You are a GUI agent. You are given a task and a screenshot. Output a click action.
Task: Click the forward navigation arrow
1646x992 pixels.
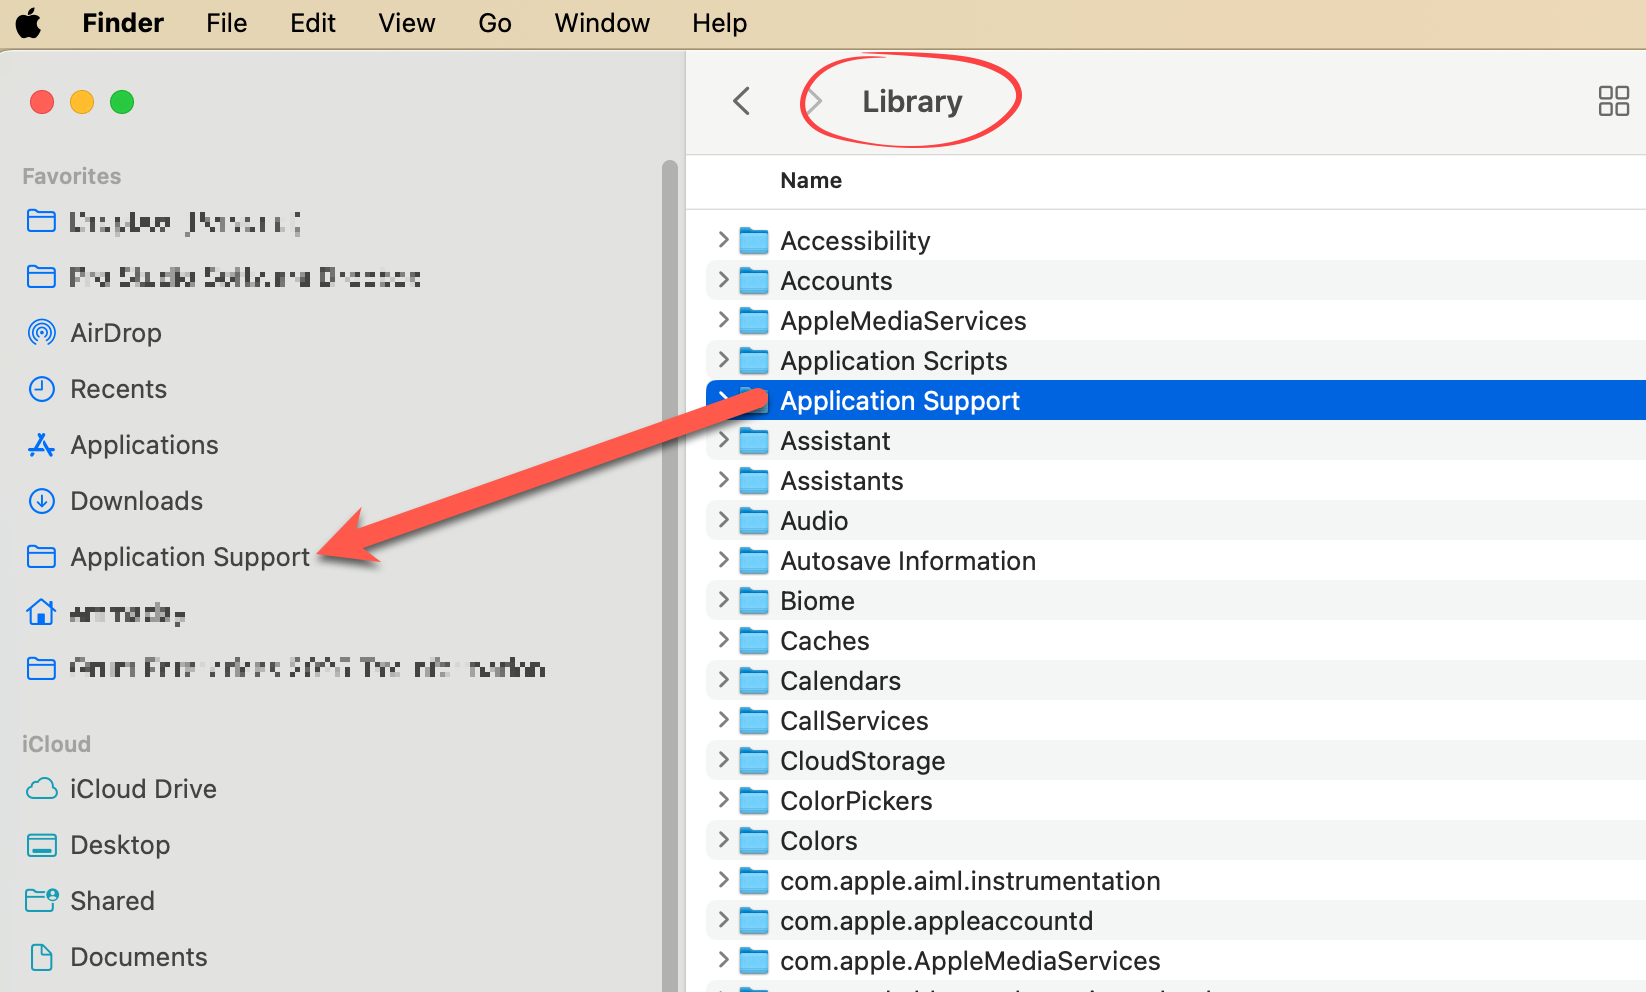(x=814, y=101)
